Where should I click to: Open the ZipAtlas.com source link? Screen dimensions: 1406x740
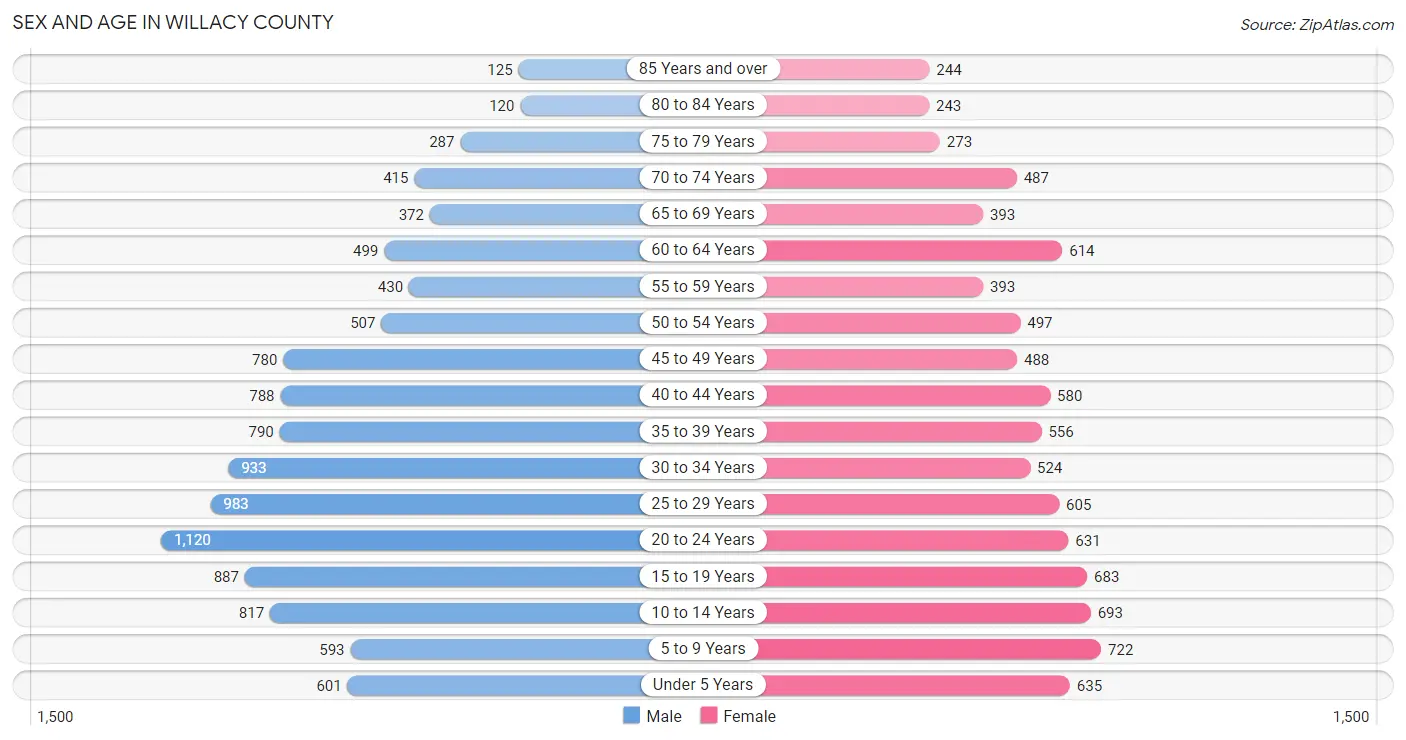1317,24
